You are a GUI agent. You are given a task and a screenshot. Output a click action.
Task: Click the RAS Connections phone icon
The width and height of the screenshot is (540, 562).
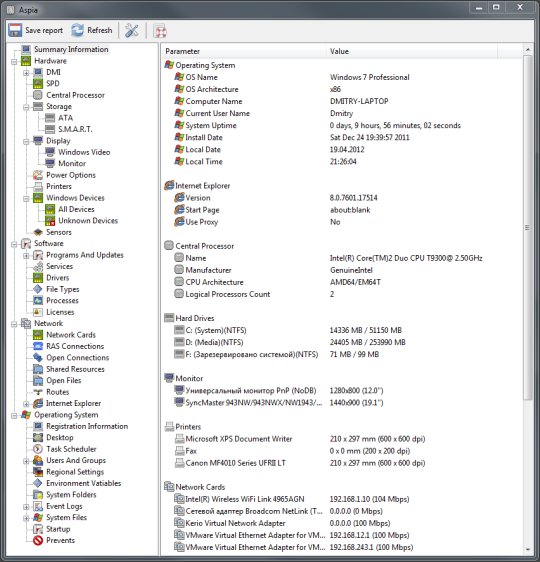38,346
